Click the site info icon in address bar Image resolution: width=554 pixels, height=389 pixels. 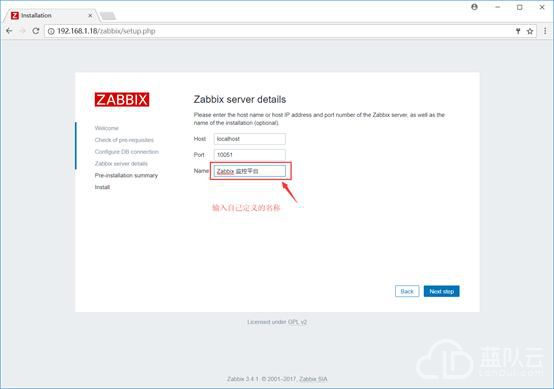pos(51,31)
